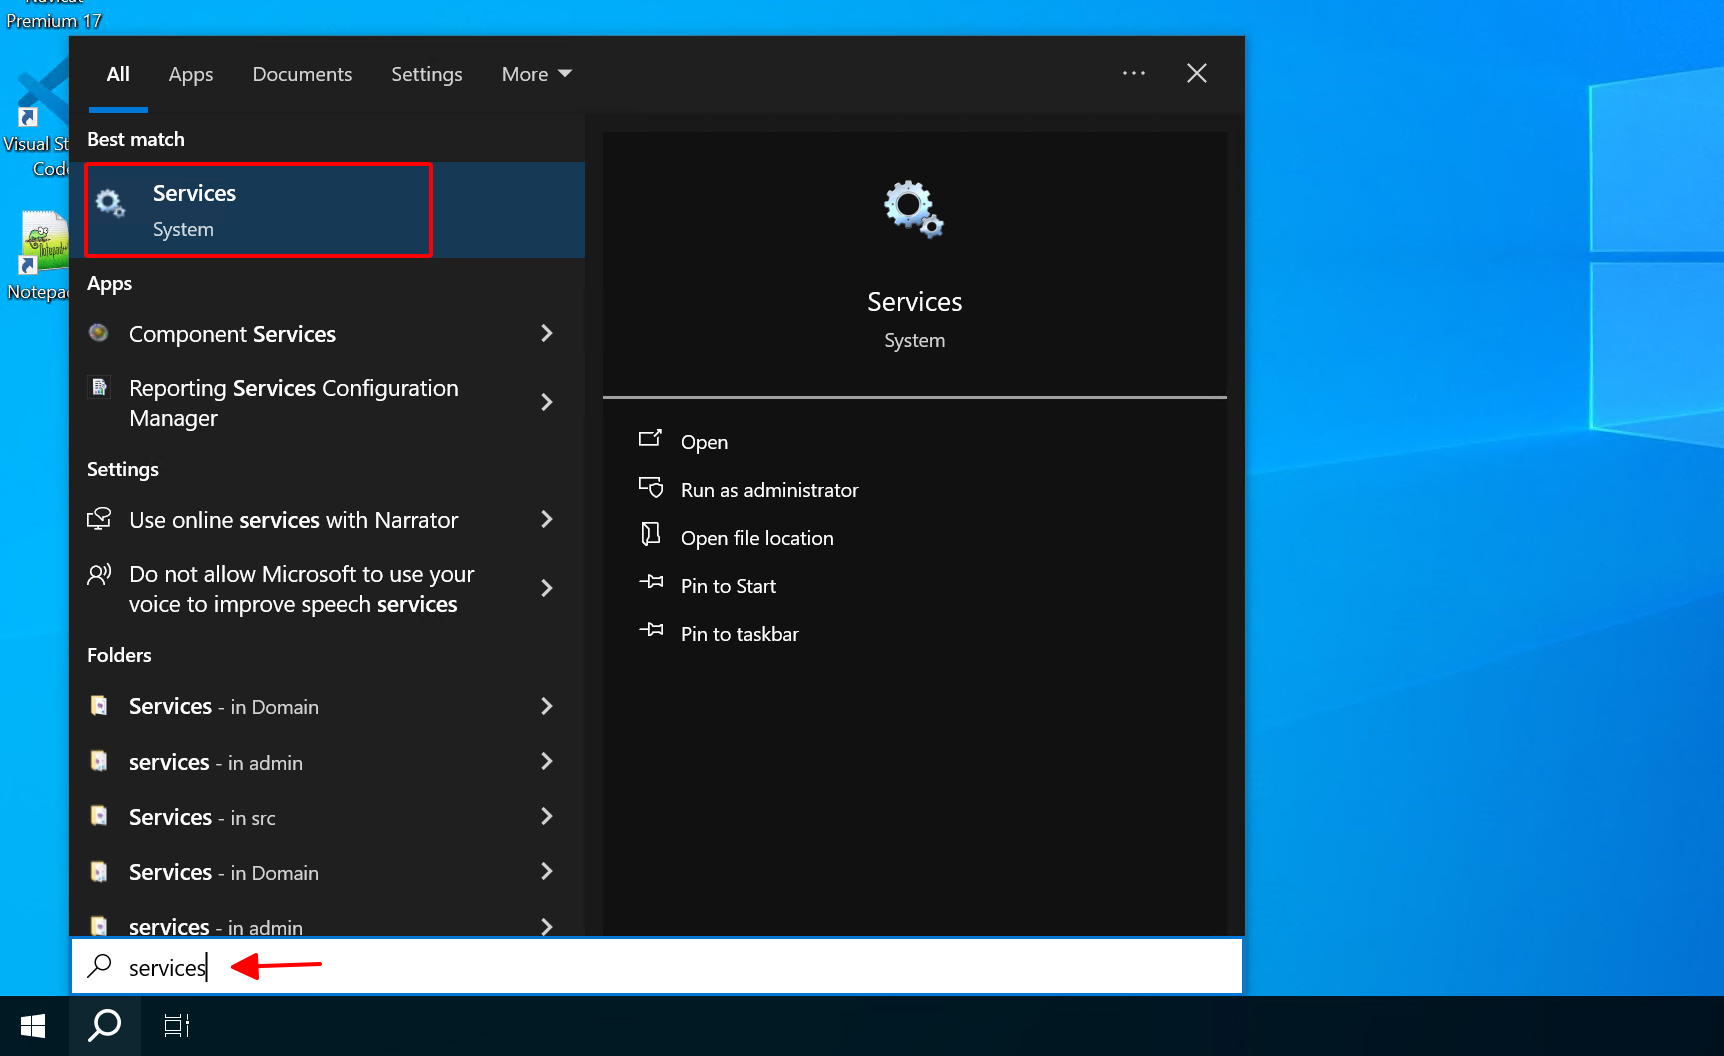Click the Component Services app icon
Screen dimensions: 1724x1056
click(99, 333)
